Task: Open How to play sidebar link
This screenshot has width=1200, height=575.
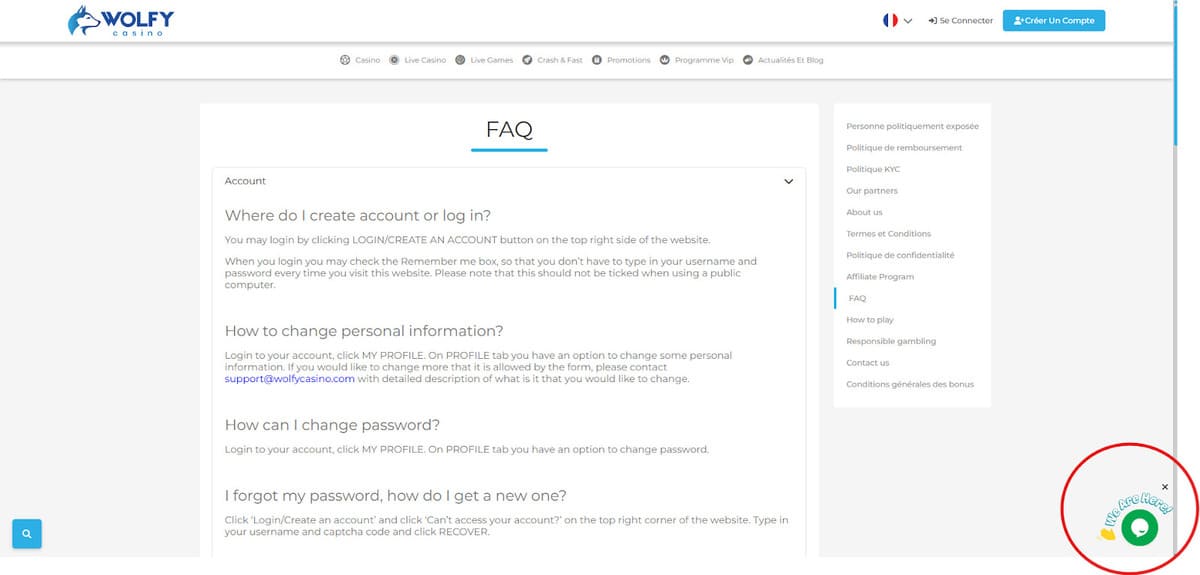Action: (x=870, y=320)
